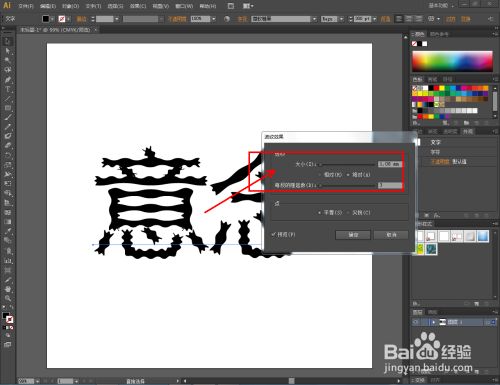Switch to the 色板 (Swatches) tab
The height and width of the screenshot is (385, 500).
(417, 79)
